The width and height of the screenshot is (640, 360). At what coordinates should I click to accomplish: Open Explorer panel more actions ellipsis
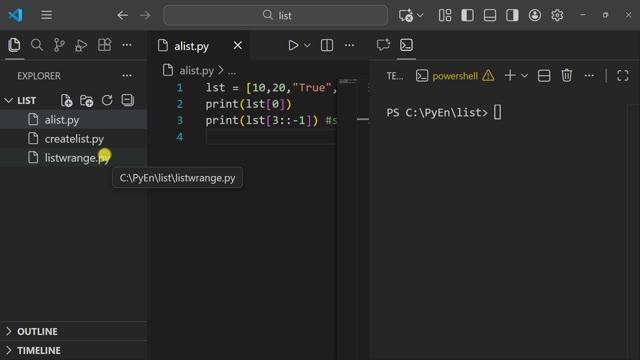point(127,76)
